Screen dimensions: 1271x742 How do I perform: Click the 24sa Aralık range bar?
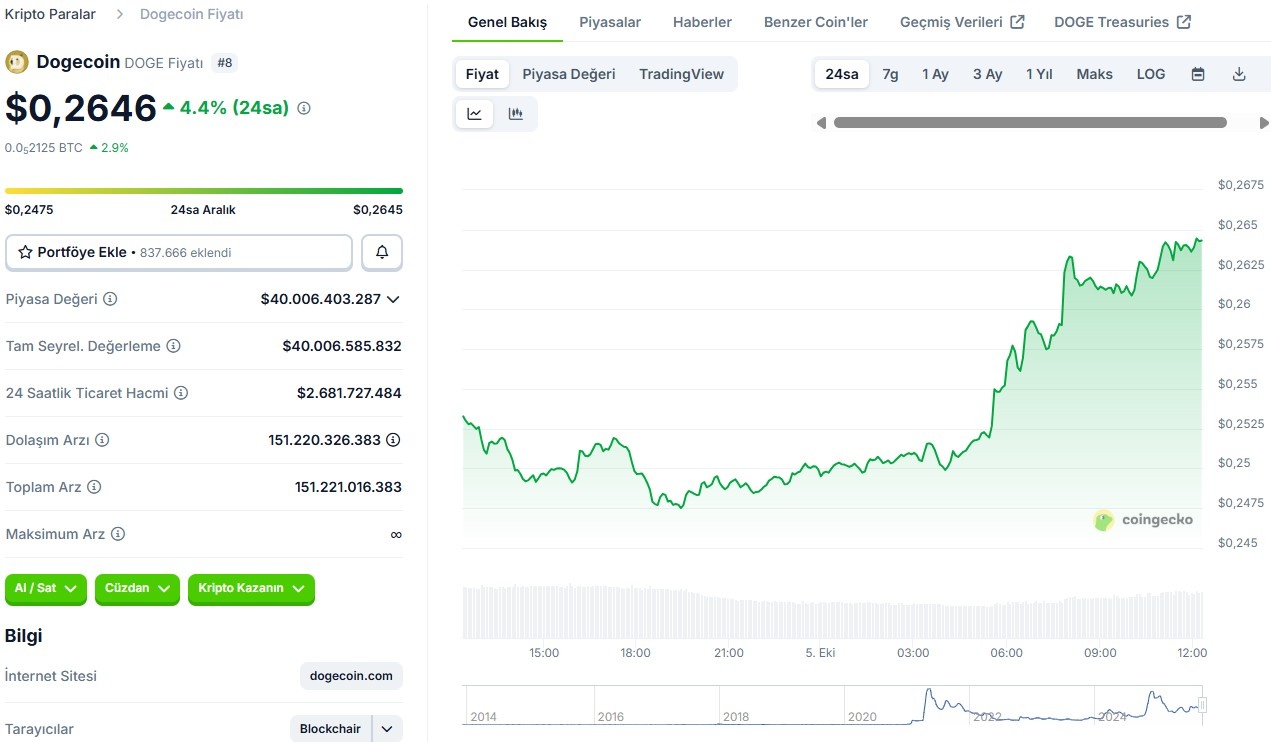[x=204, y=190]
